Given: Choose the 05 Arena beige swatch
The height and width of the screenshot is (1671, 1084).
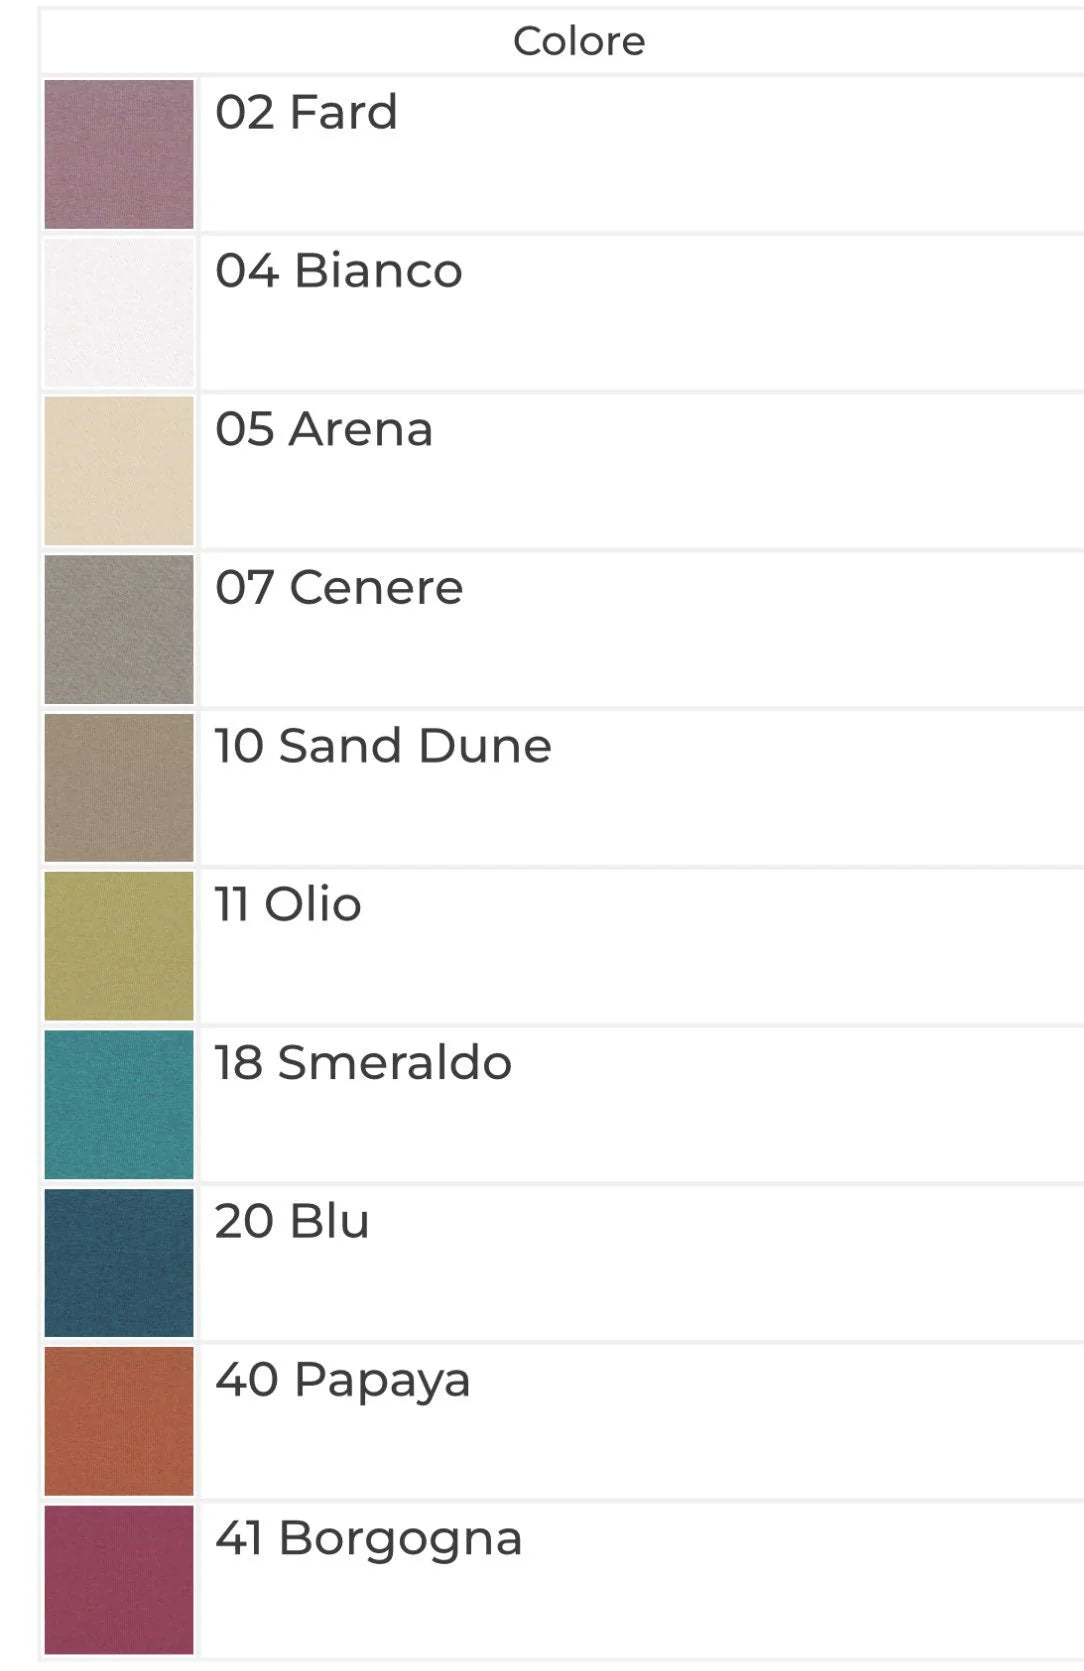Looking at the screenshot, I should pyautogui.click(x=119, y=471).
